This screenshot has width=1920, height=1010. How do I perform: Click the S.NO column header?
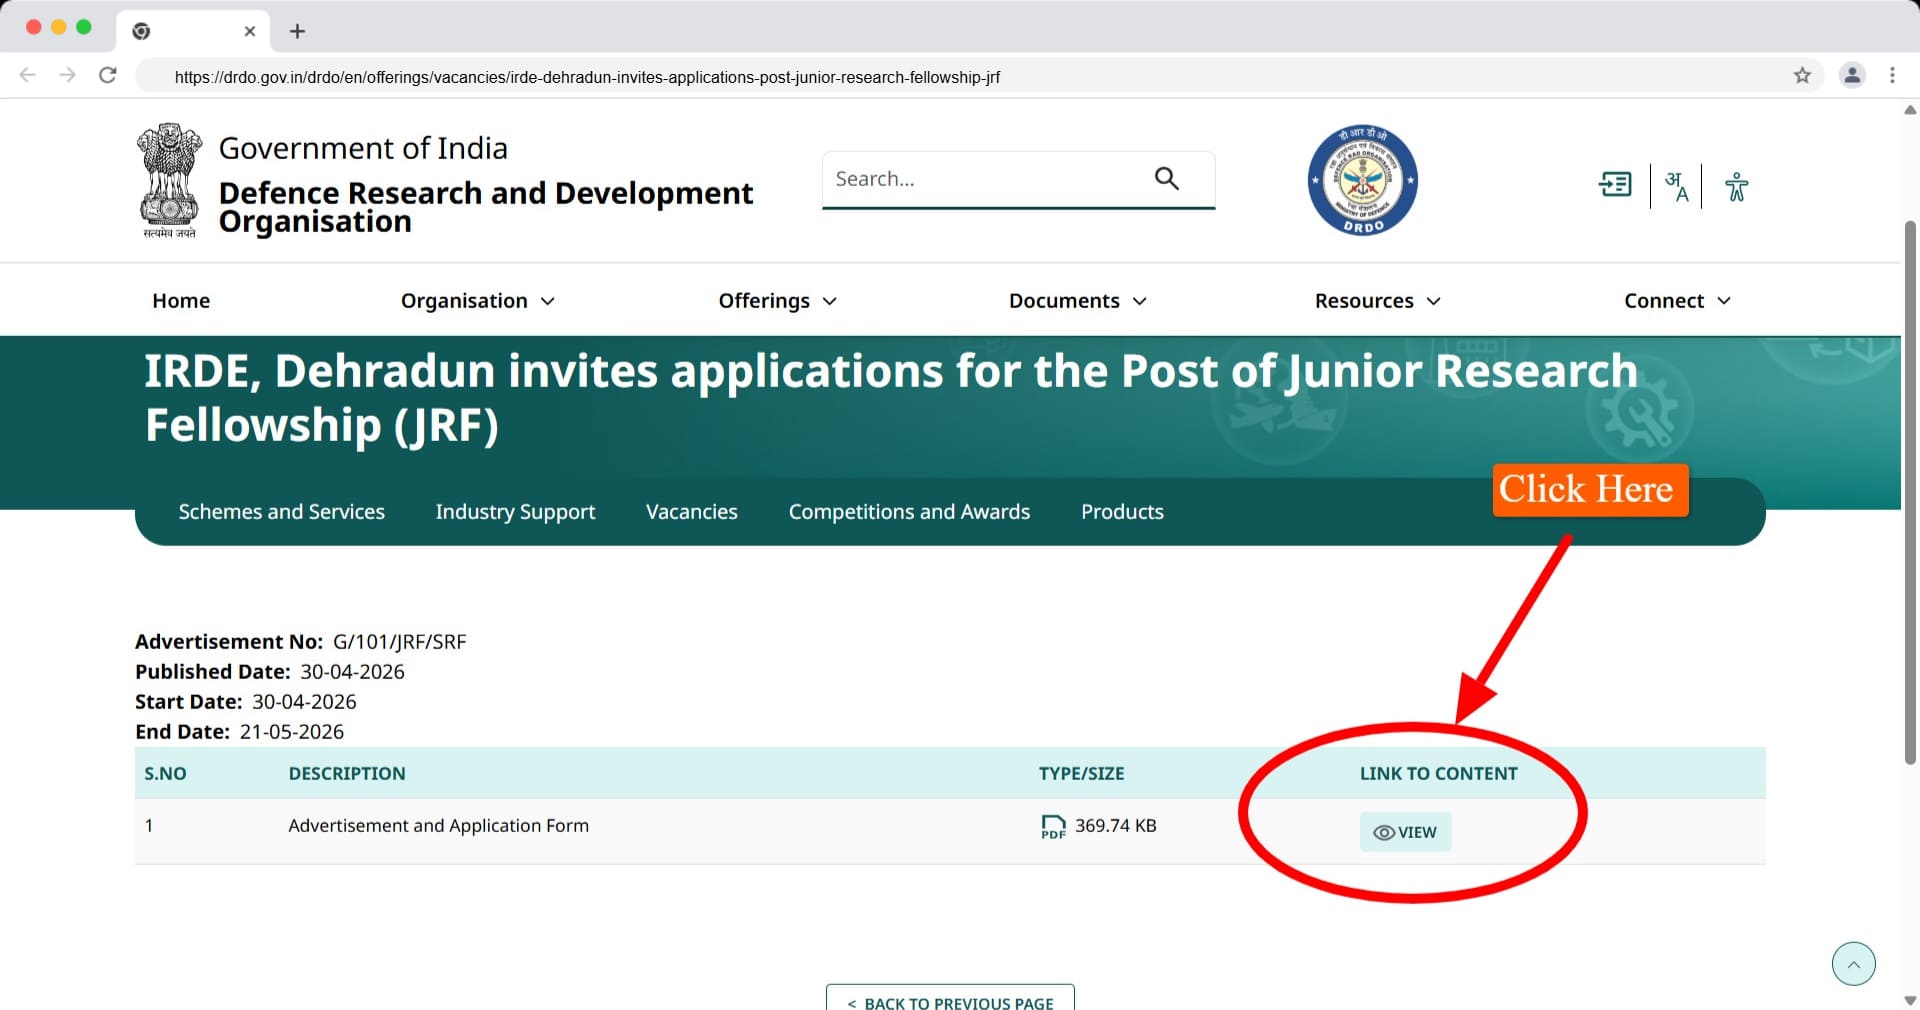tap(165, 774)
